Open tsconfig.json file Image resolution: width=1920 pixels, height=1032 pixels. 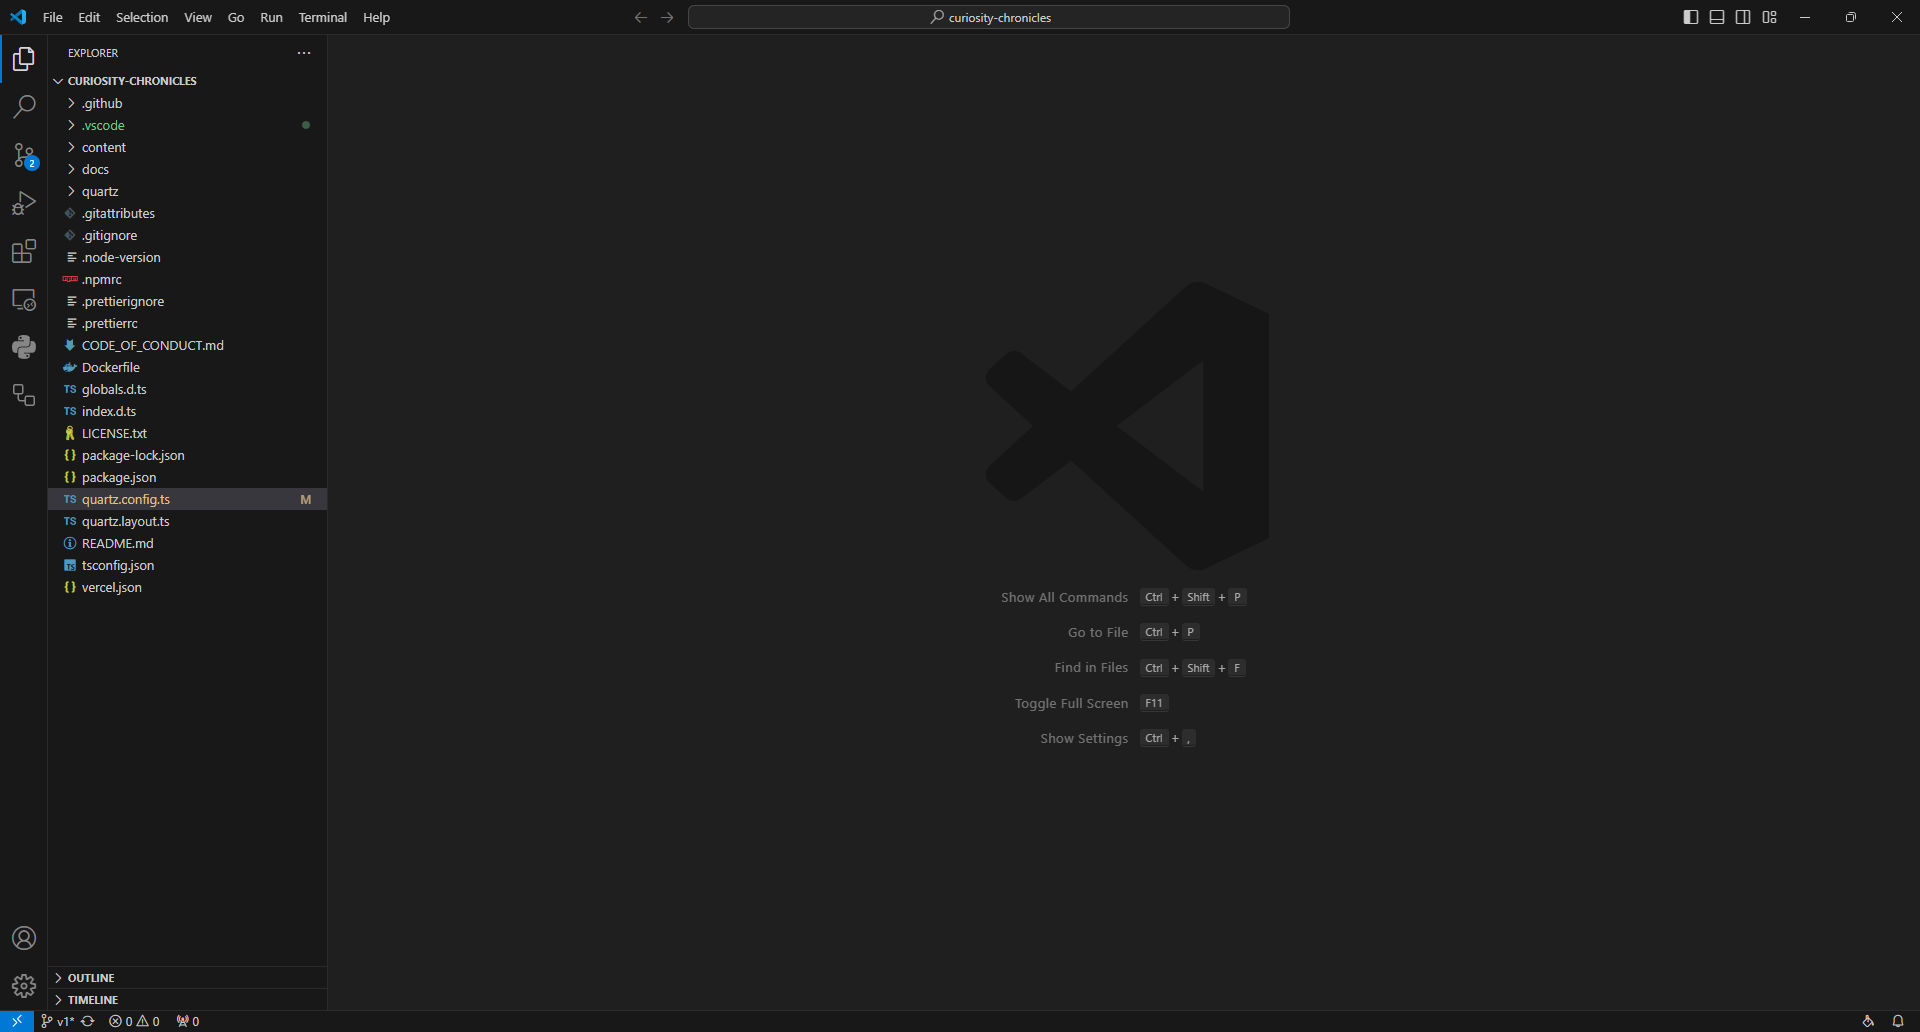coord(187,565)
